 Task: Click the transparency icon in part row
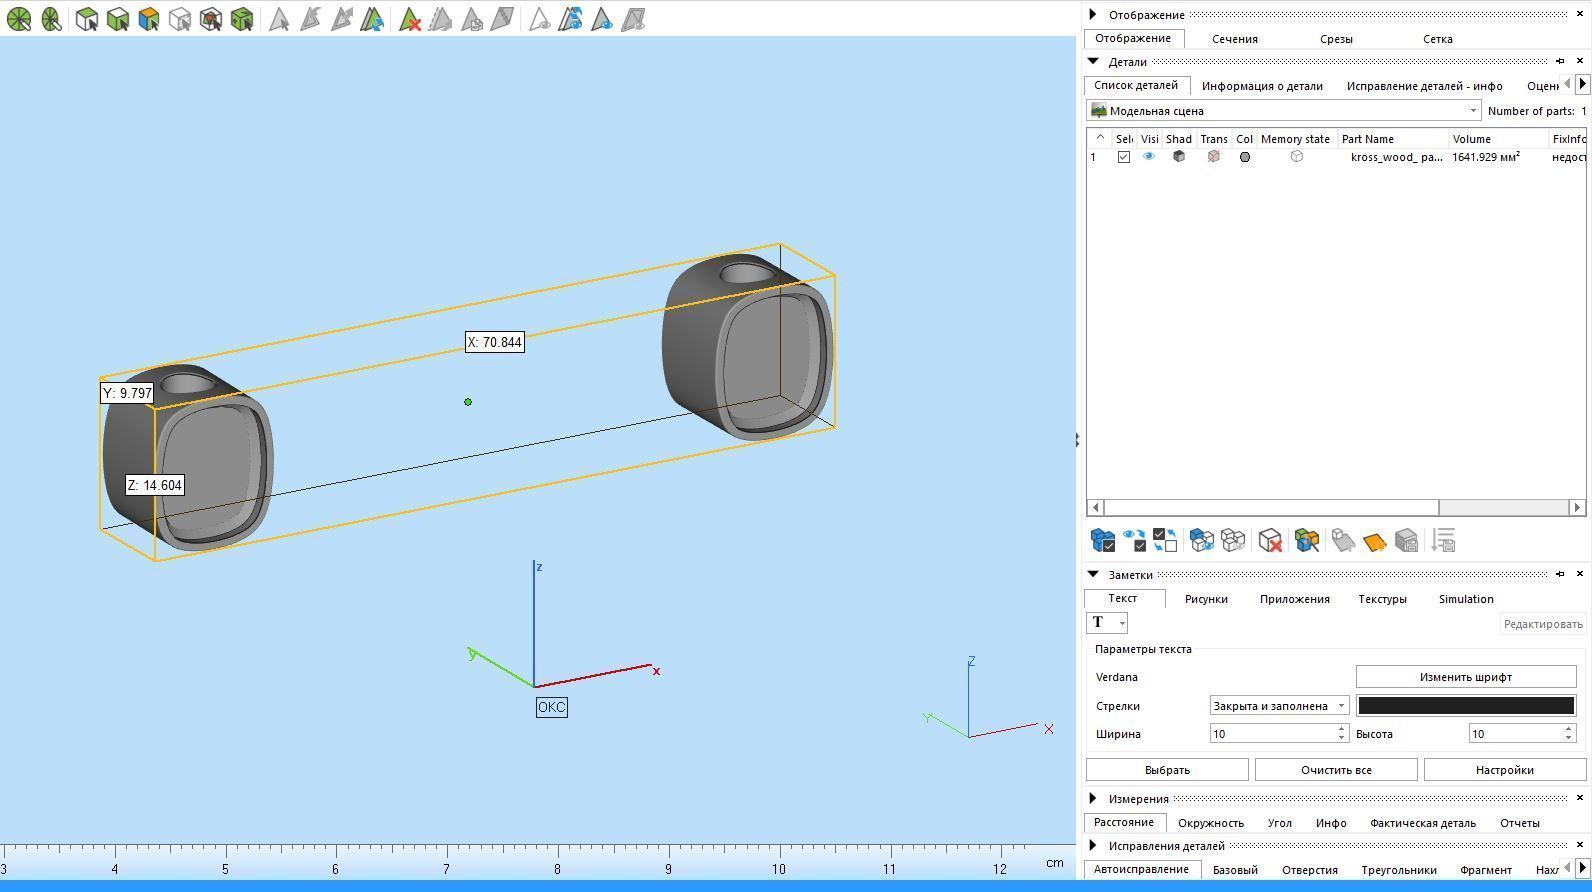[1214, 157]
